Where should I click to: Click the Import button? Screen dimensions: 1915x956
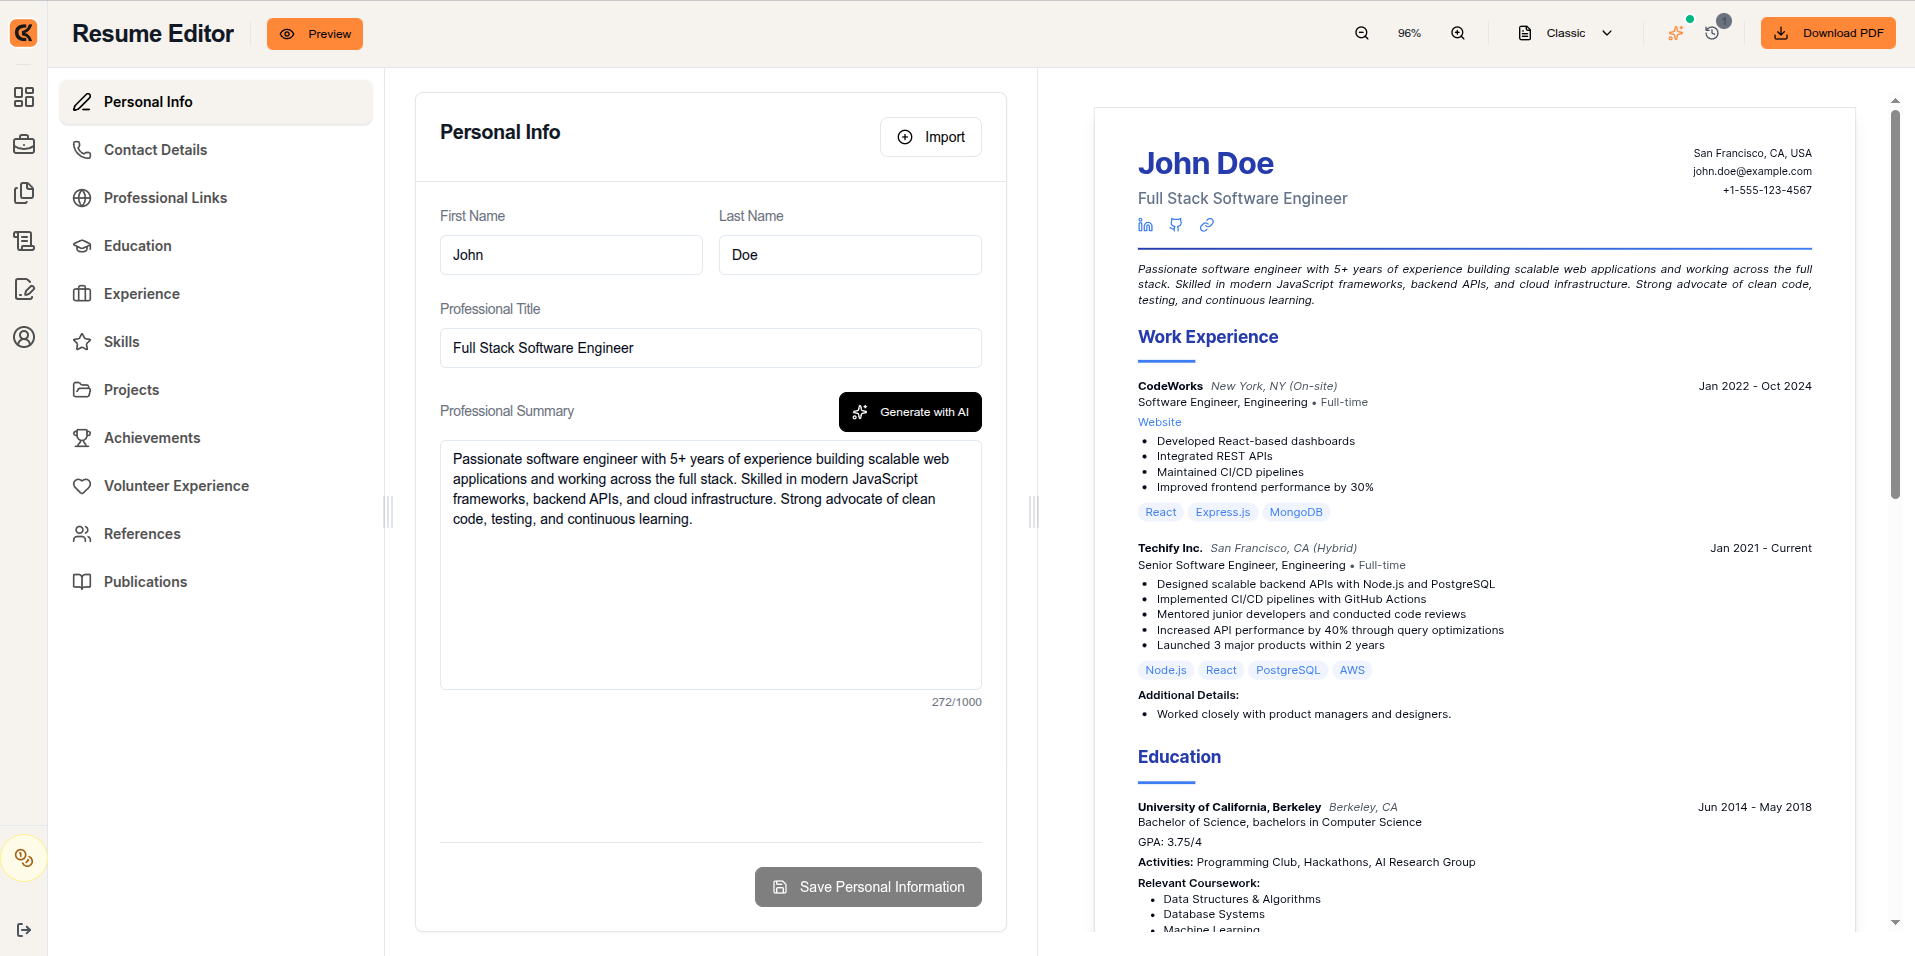coord(931,137)
